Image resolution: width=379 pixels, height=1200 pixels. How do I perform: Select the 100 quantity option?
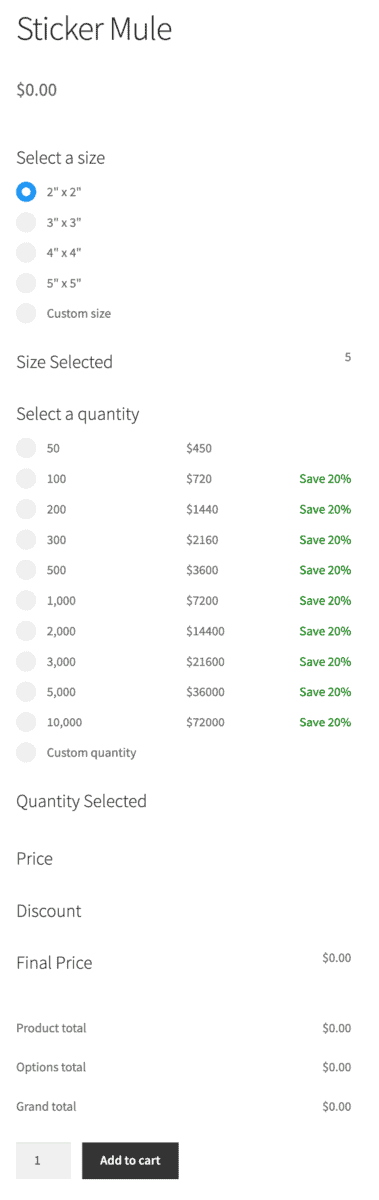coord(26,479)
